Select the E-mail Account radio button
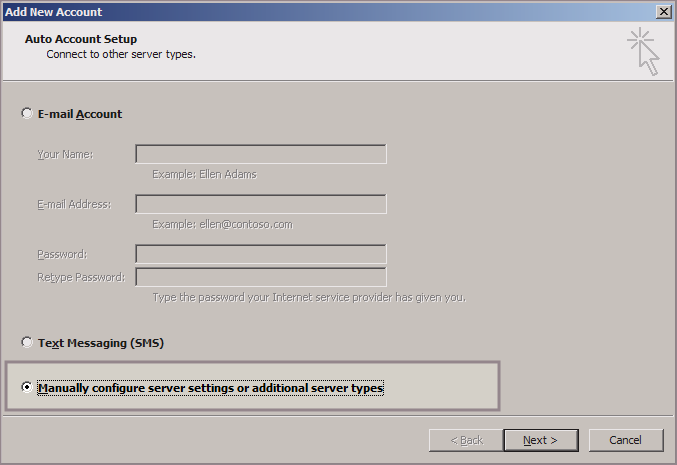 point(27,114)
